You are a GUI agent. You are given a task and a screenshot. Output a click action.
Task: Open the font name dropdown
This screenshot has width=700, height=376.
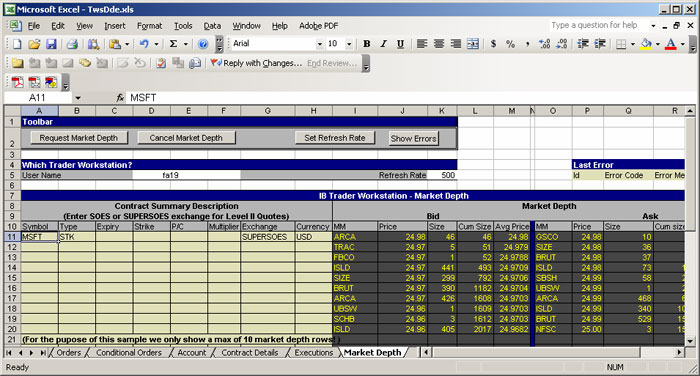tap(319, 44)
